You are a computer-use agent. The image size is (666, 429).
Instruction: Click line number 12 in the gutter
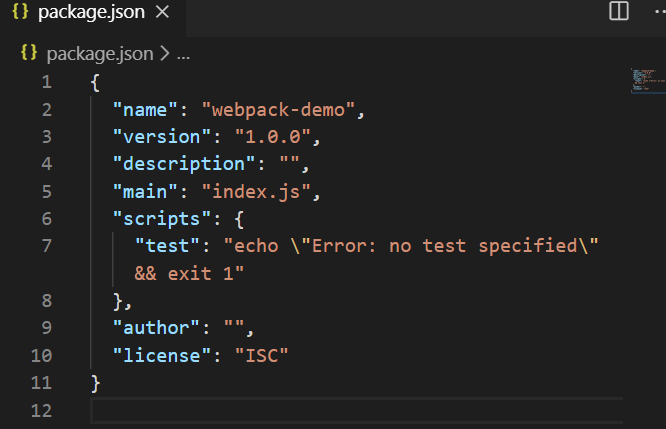[x=42, y=411]
